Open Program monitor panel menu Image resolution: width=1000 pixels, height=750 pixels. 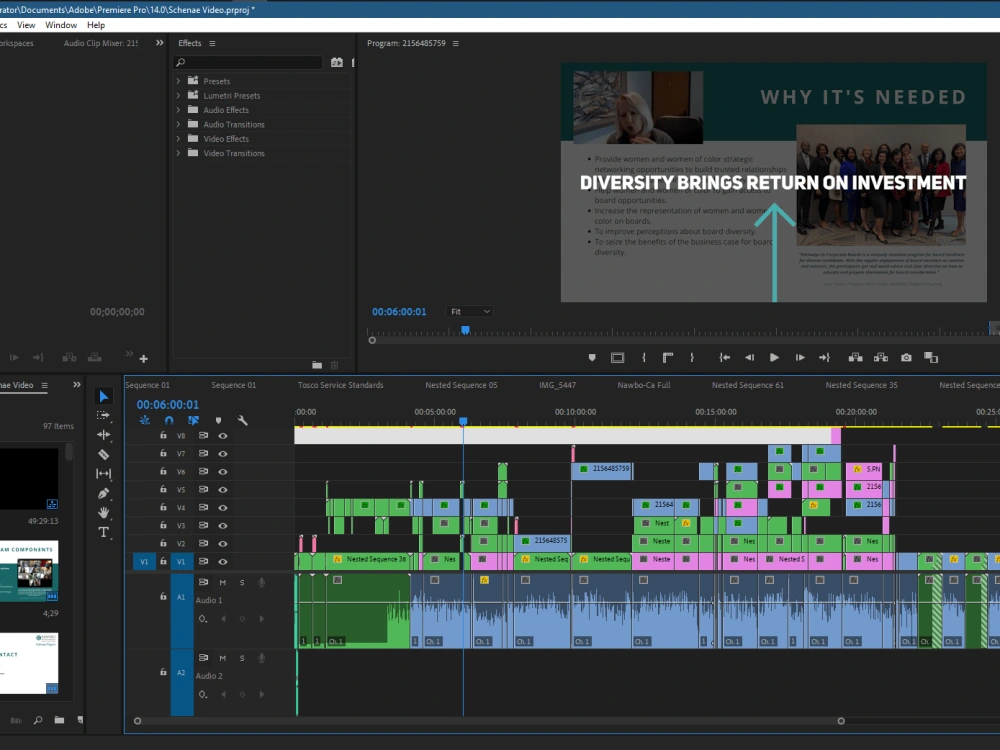pyautogui.click(x=455, y=43)
